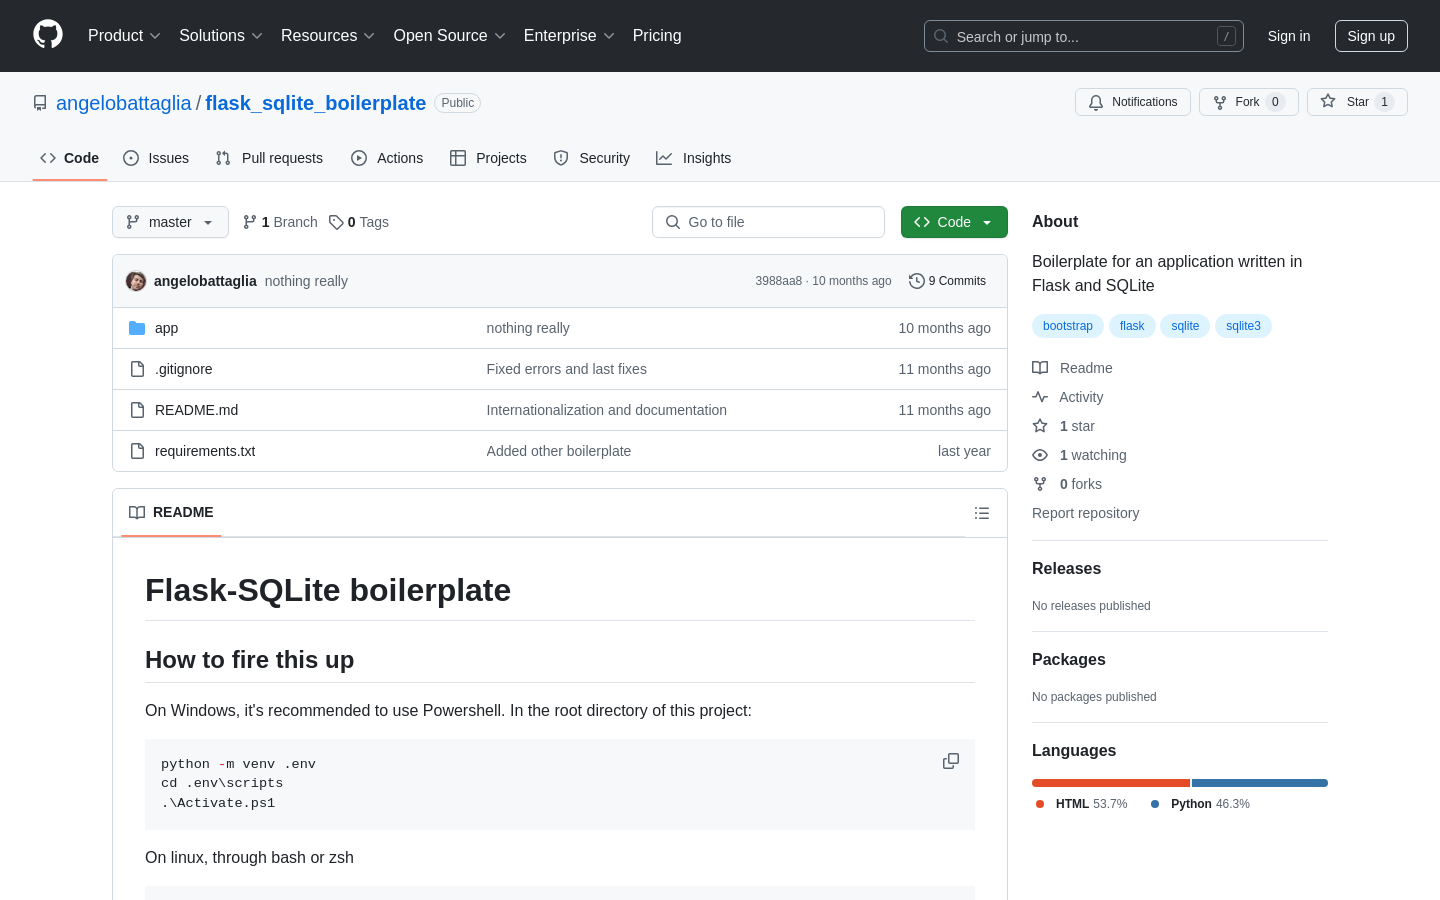Click the Python language bar segment
Viewport: 1440px width, 900px height.
click(x=1260, y=783)
